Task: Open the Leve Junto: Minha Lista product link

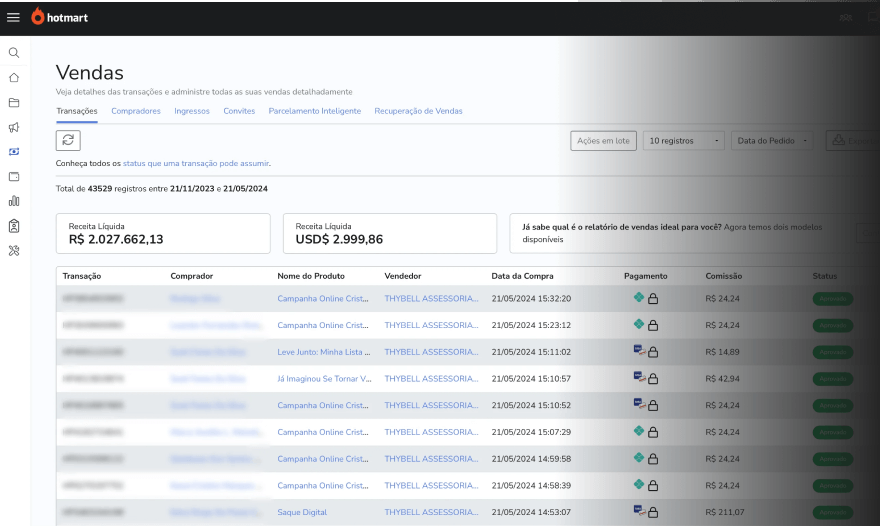Action: (x=324, y=352)
